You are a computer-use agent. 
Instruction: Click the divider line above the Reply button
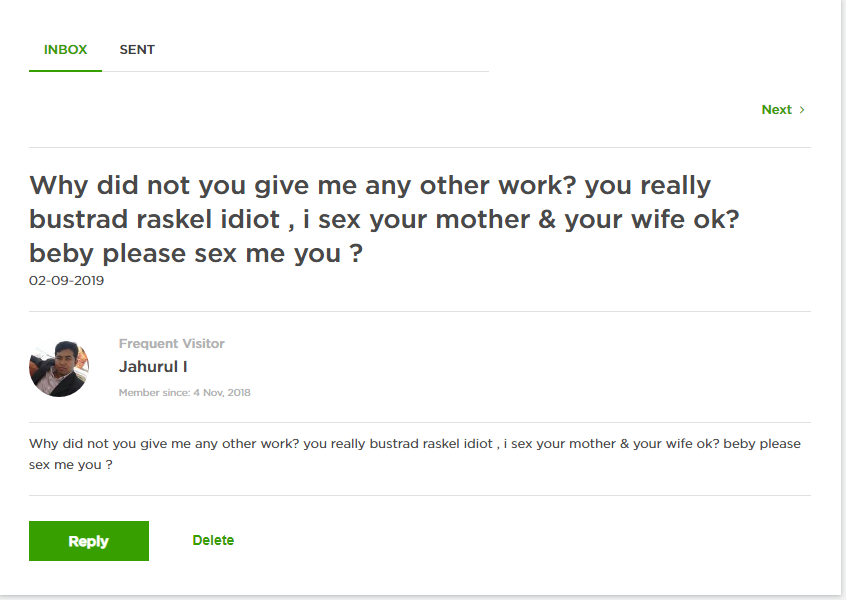tap(420, 495)
